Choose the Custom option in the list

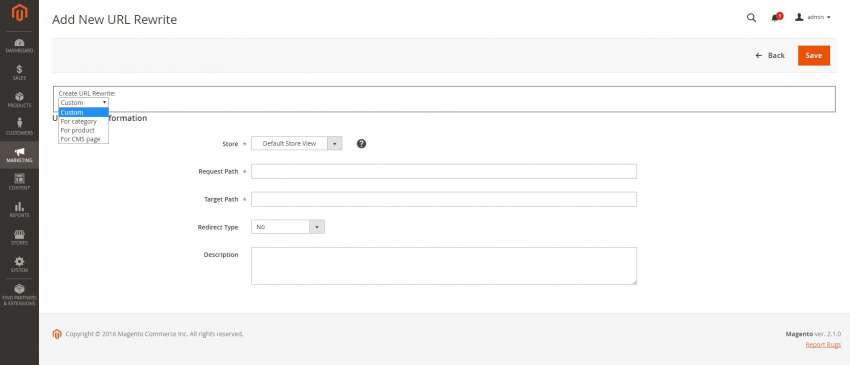(83, 112)
